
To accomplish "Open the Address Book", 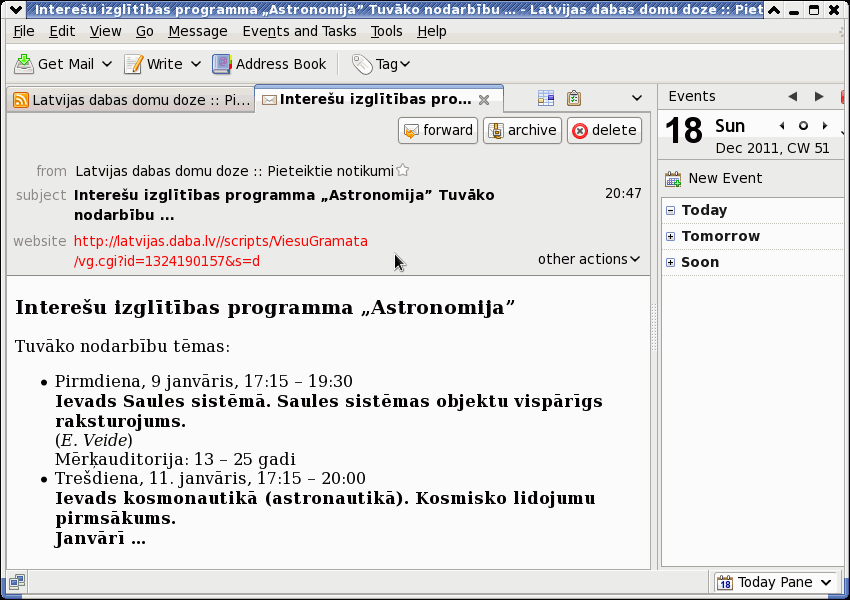I will [269, 64].
